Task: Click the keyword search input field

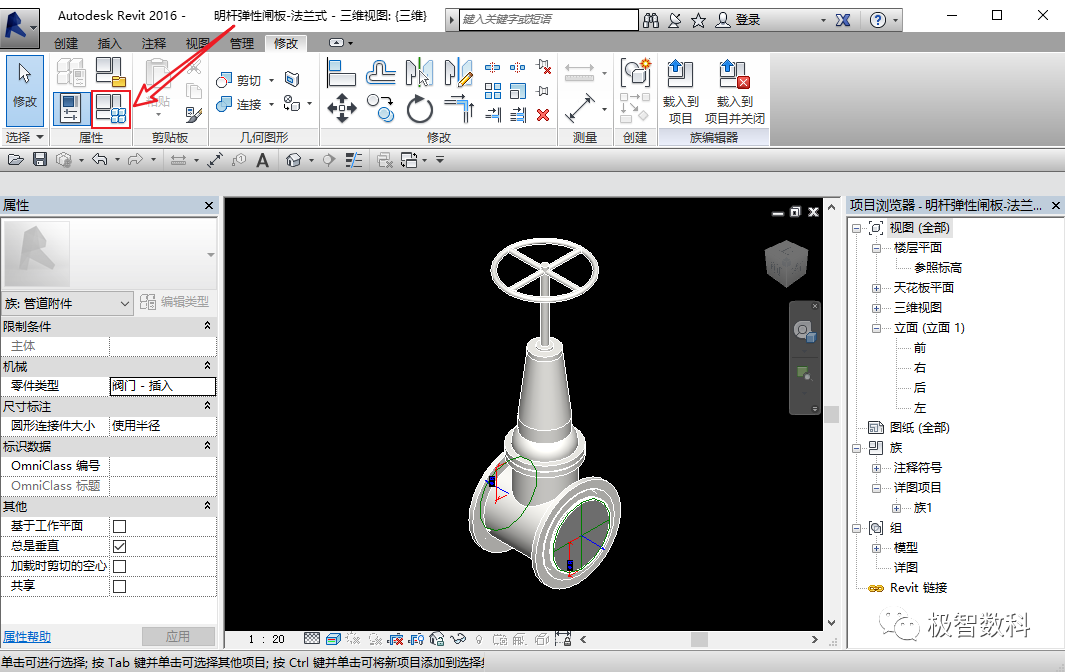Action: [x=549, y=20]
